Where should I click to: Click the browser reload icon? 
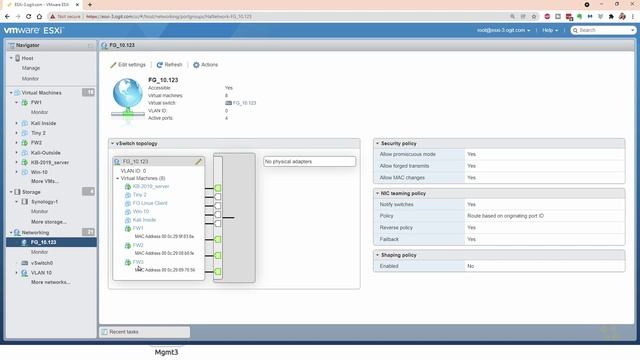pyautogui.click(x=29, y=16)
